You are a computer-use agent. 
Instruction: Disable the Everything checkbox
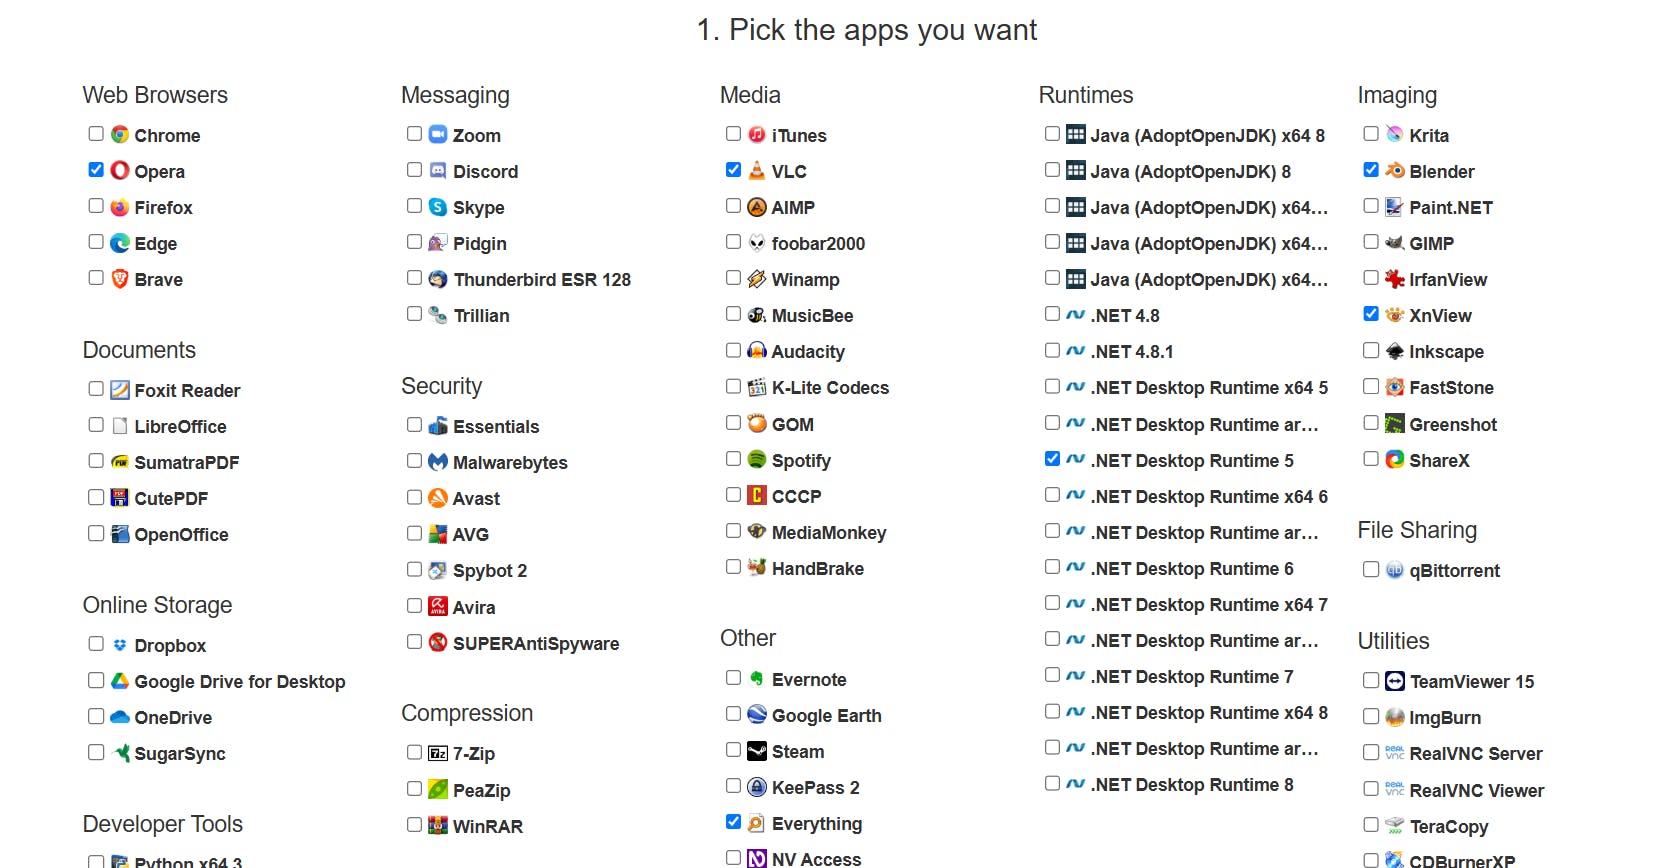click(x=733, y=822)
